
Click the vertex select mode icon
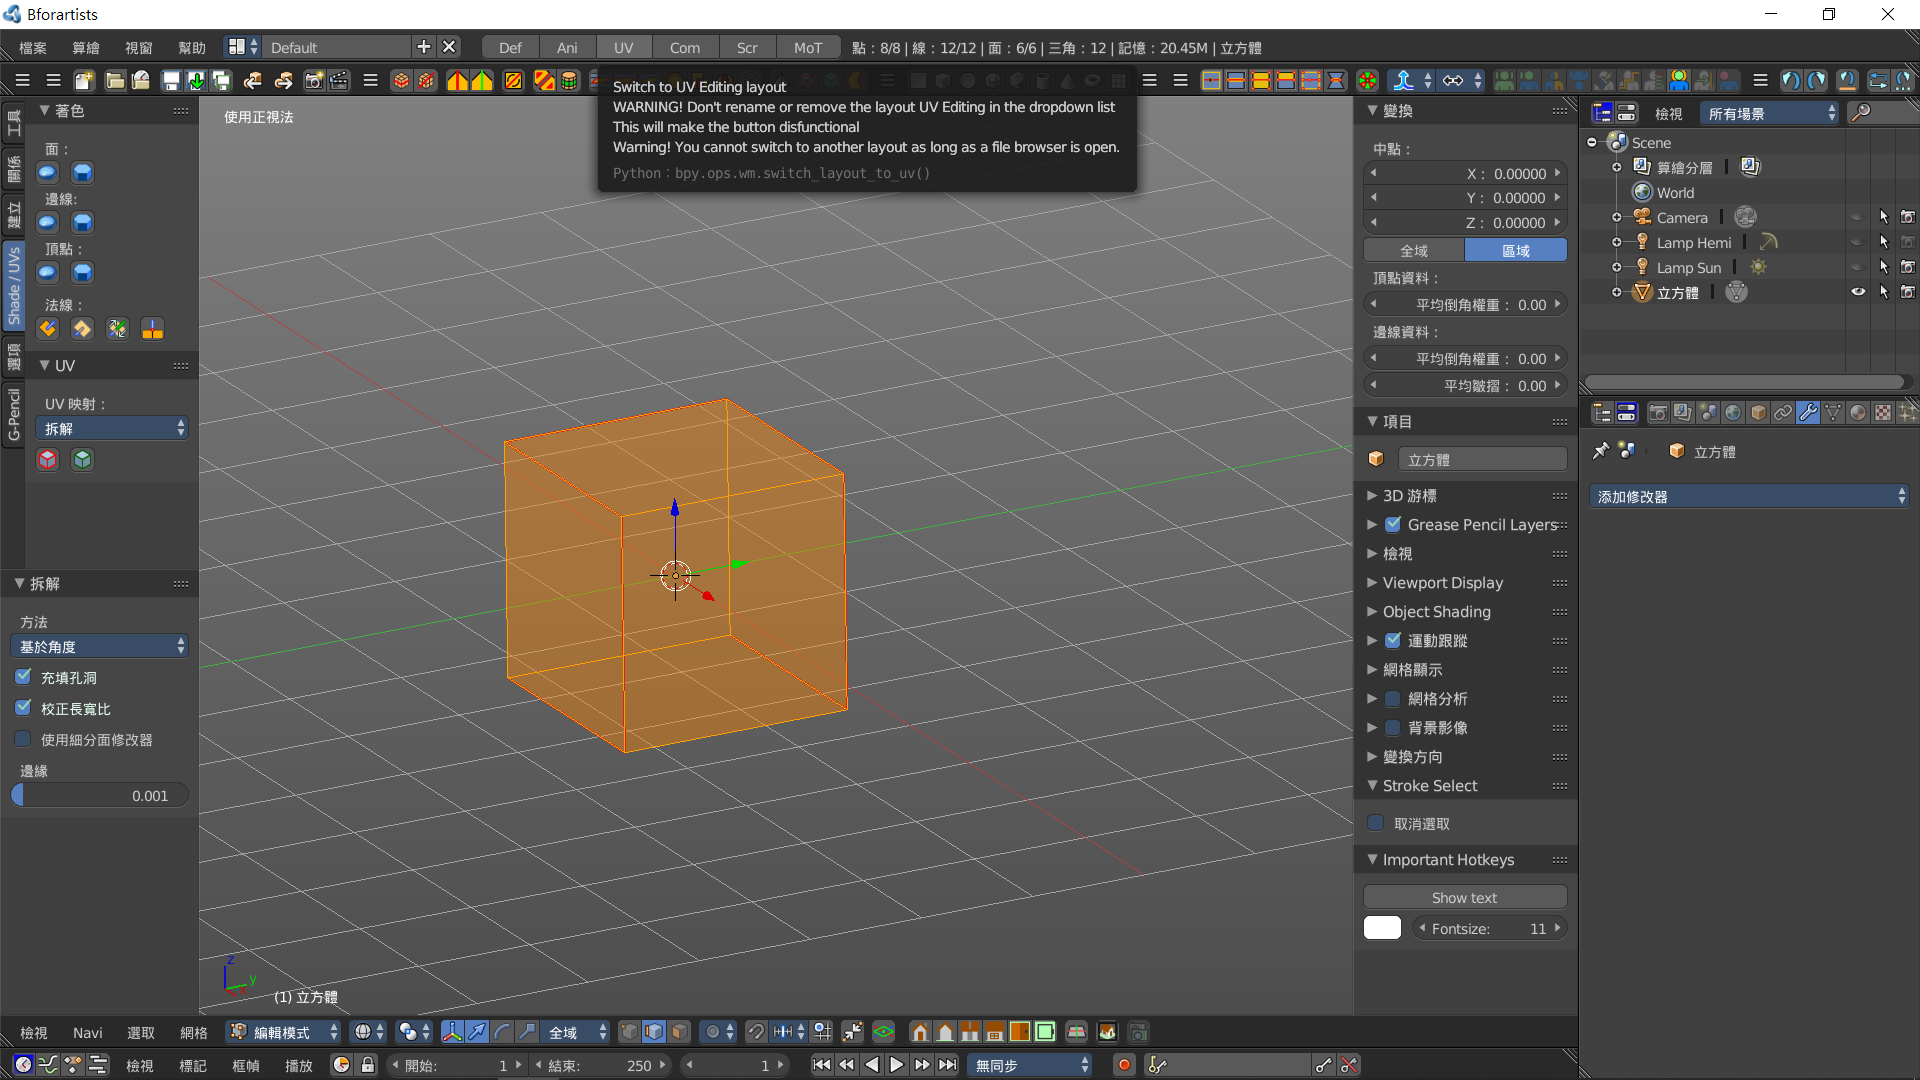pyautogui.click(x=629, y=1032)
